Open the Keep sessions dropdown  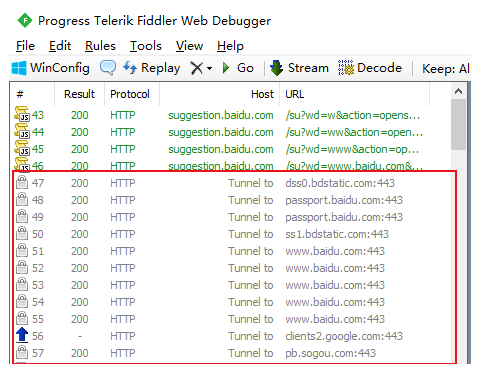click(446, 69)
